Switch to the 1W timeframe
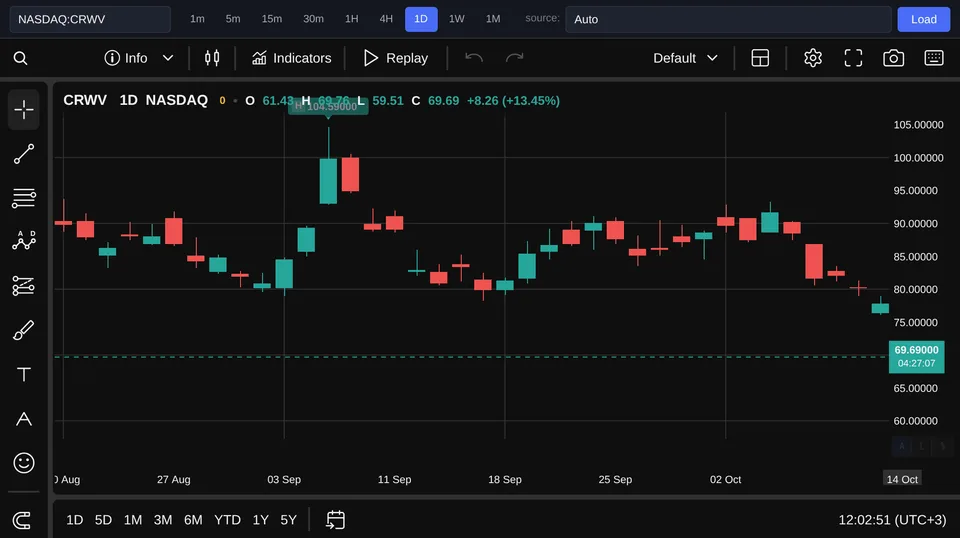Screen dimensions: 960x538 tap(456, 19)
